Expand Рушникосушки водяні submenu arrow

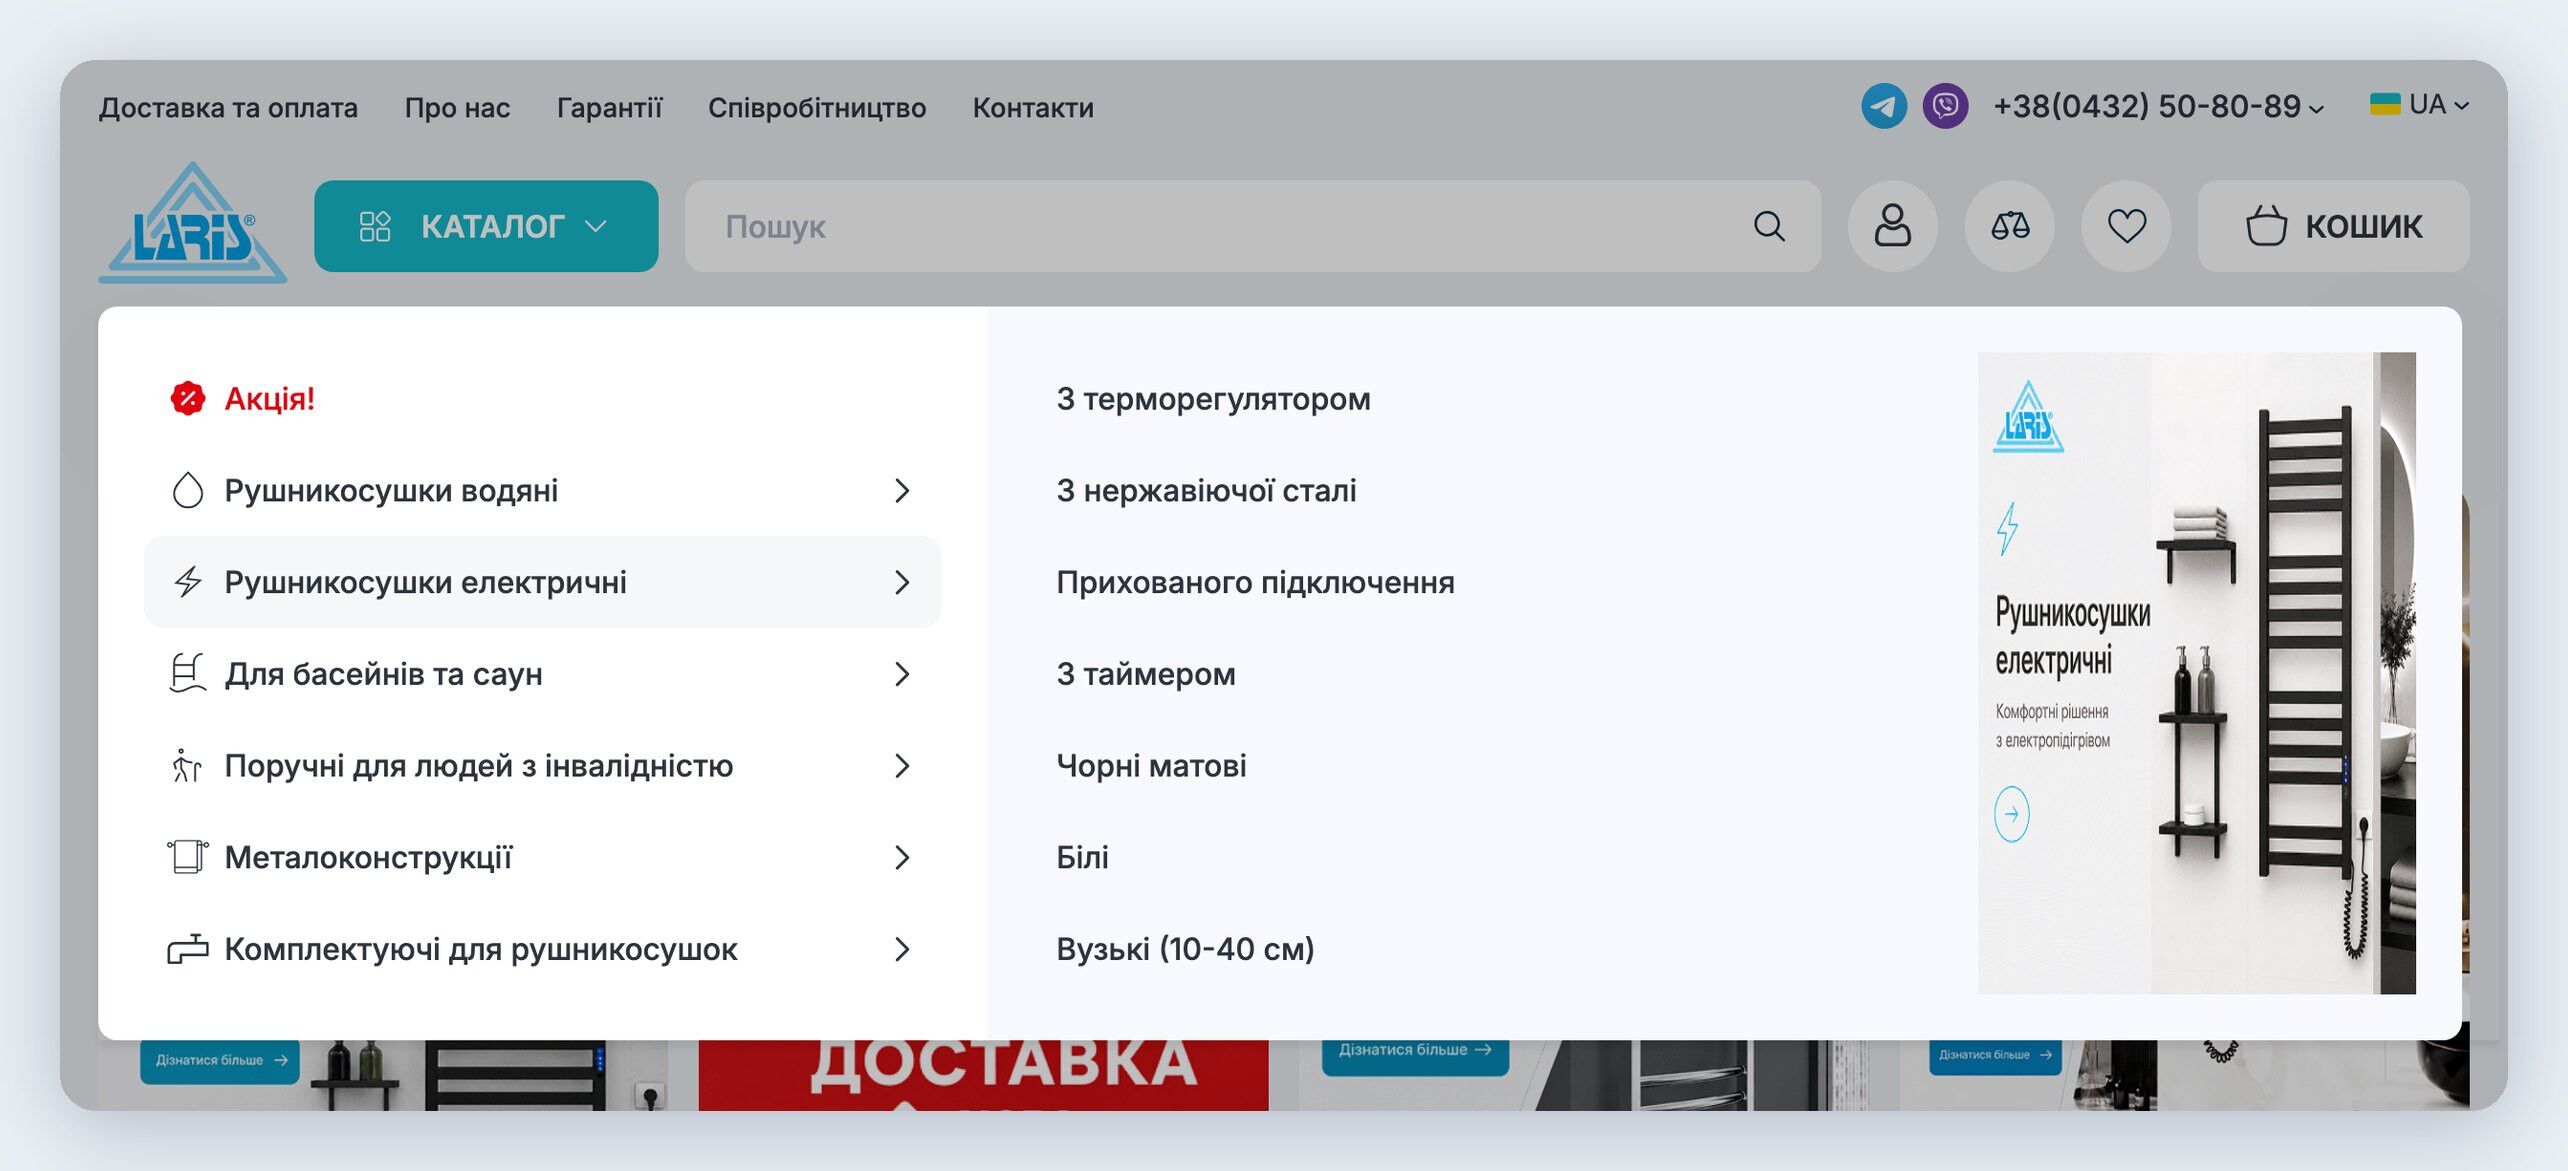pyautogui.click(x=902, y=490)
